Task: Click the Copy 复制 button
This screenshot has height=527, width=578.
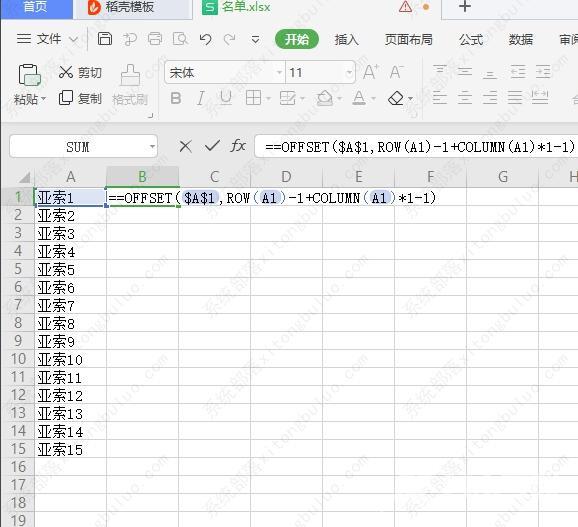Action: (80, 98)
